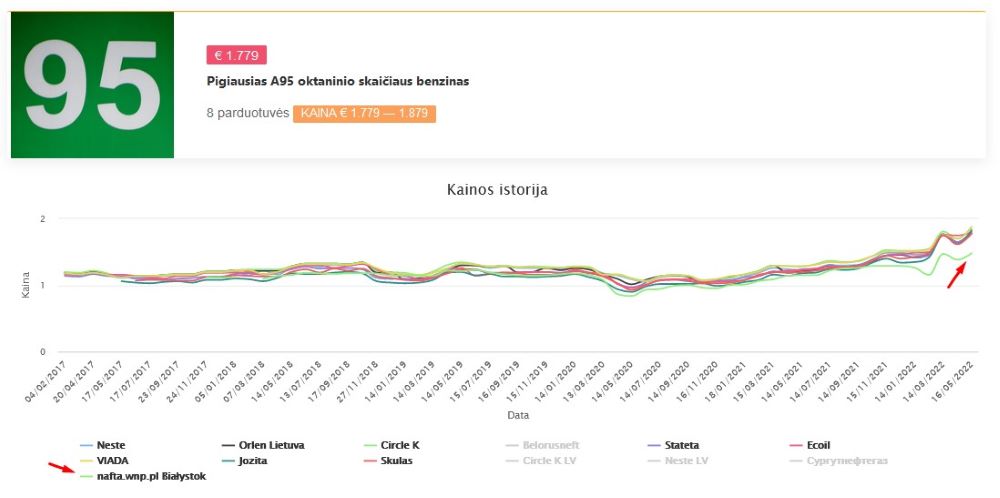The image size is (1000, 498).
Task: Enable the Neste LV series
Action: [678, 460]
